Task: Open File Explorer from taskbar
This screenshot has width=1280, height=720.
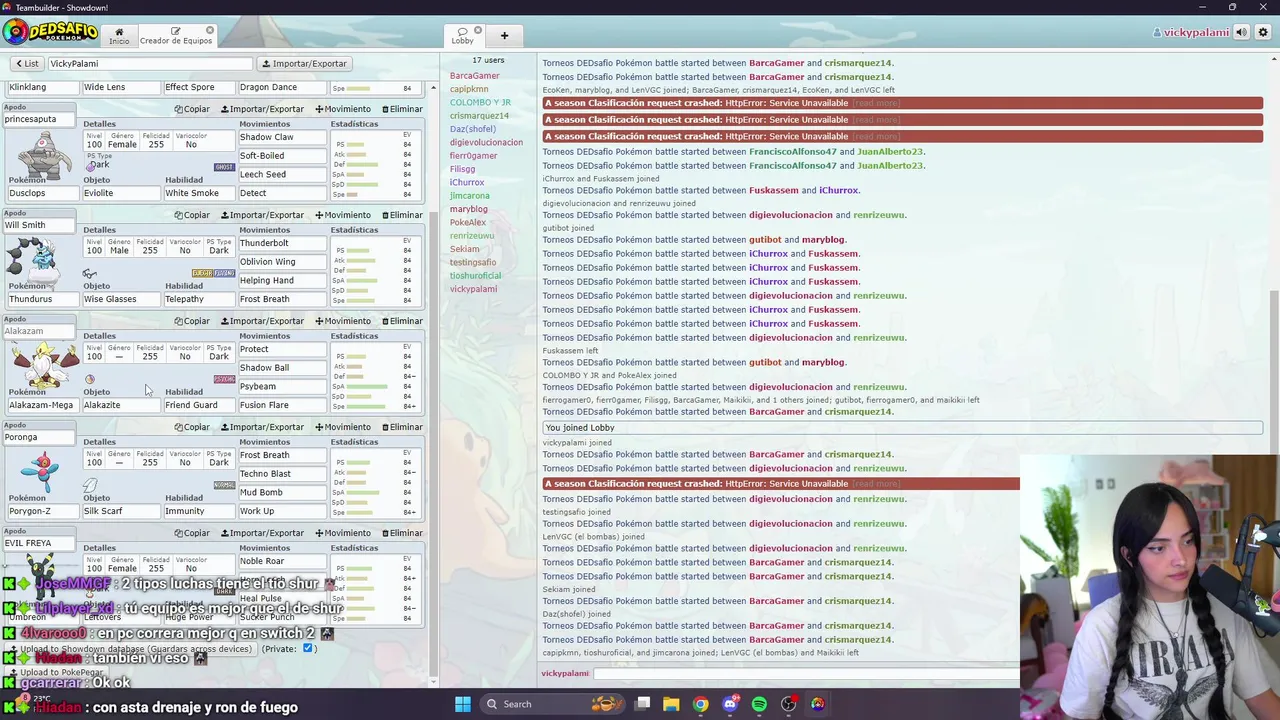Action: (x=671, y=704)
